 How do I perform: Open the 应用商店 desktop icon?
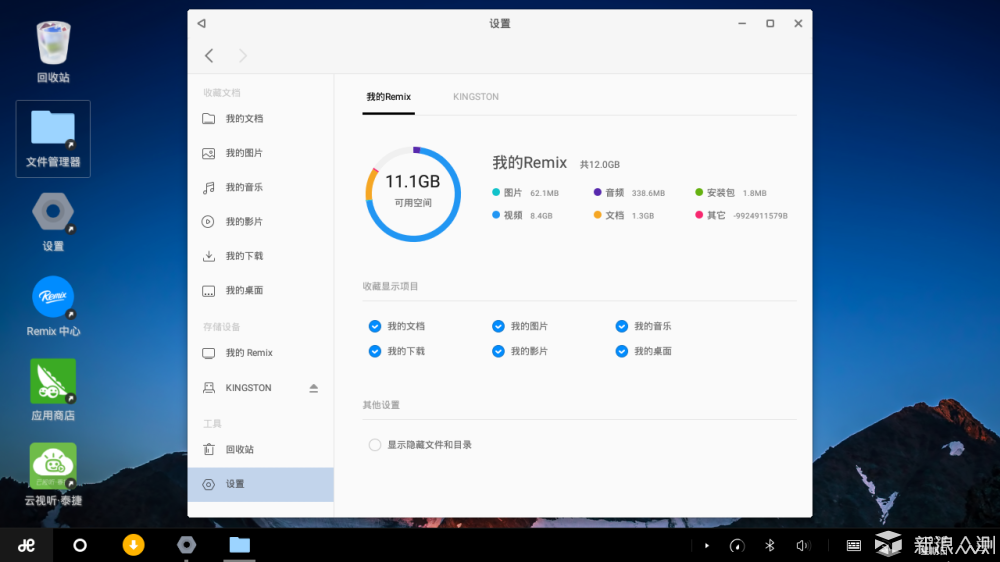point(53,382)
